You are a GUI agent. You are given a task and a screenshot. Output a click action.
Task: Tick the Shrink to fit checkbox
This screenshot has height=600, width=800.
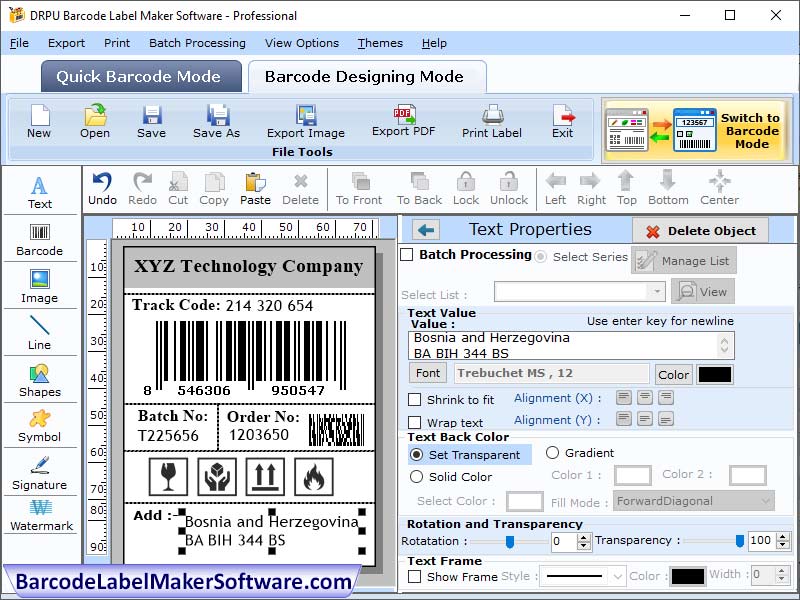[x=415, y=400]
